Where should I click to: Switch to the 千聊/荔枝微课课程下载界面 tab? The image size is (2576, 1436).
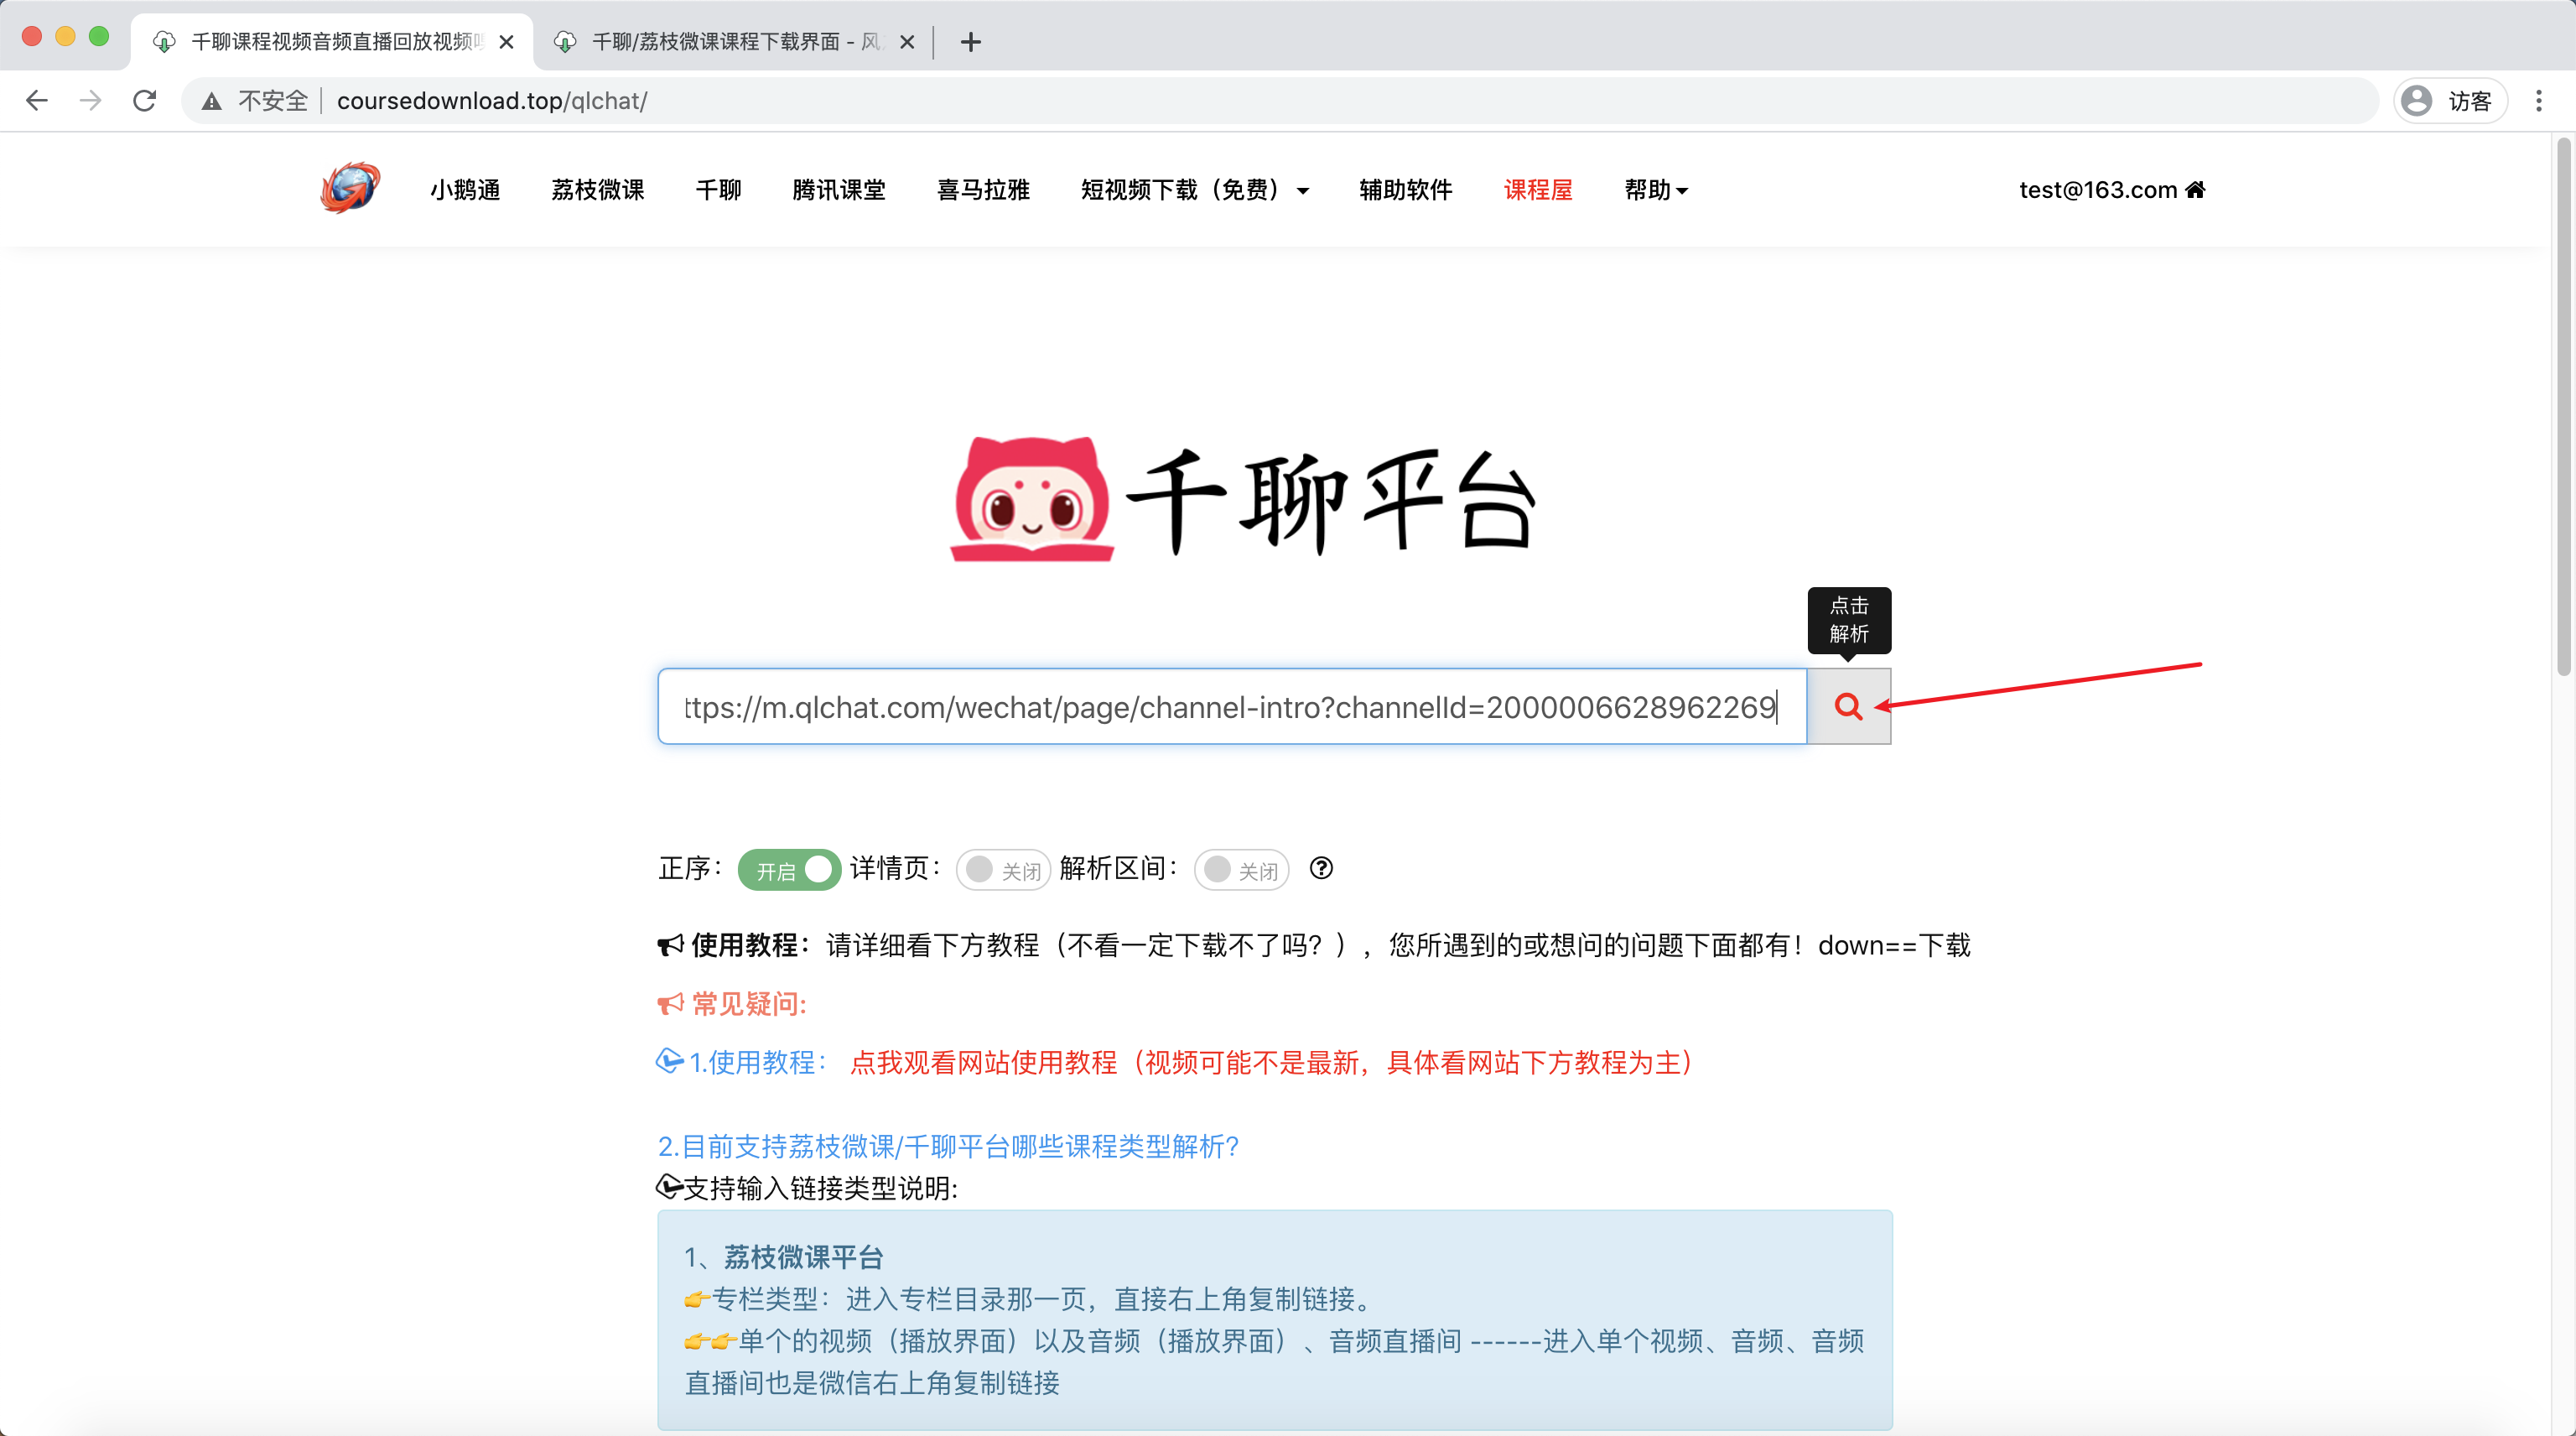click(x=733, y=42)
